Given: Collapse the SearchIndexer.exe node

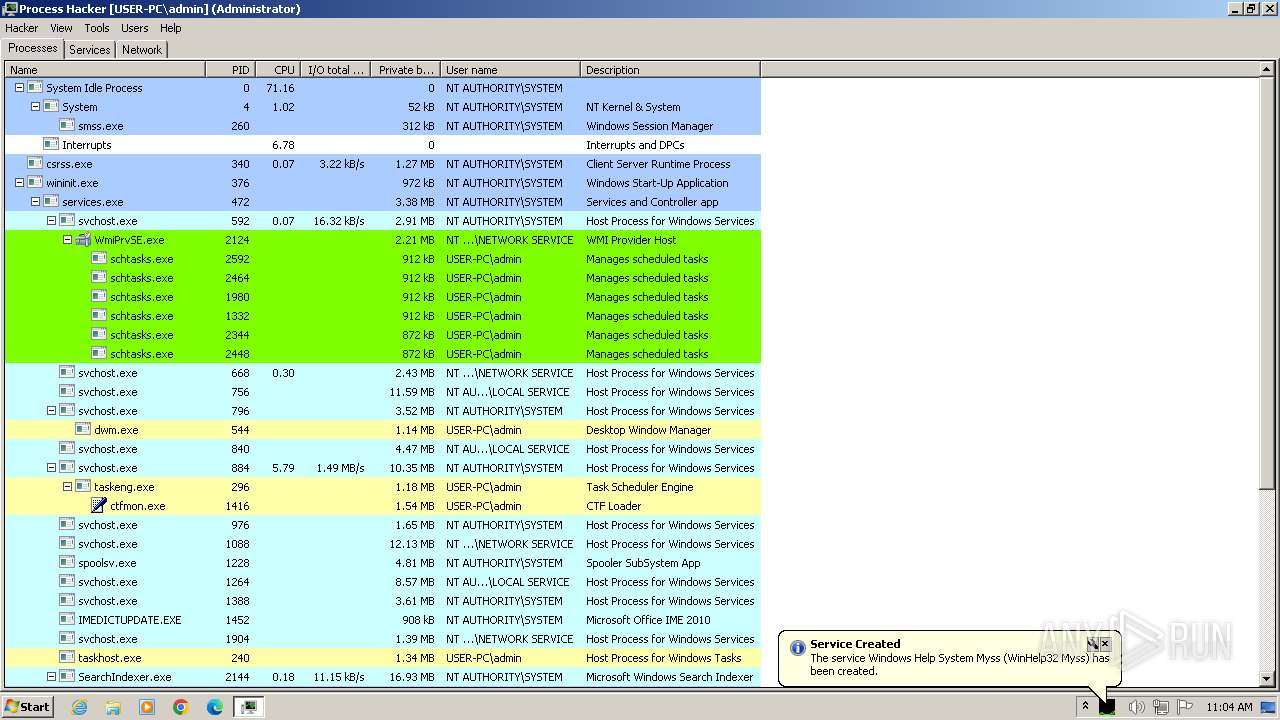Looking at the screenshot, I should tap(51, 677).
